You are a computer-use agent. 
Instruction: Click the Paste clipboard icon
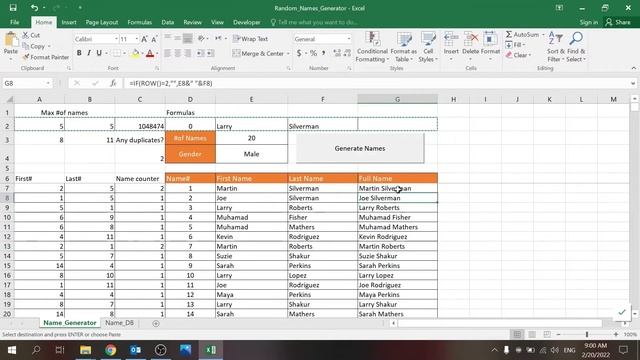click(11, 40)
